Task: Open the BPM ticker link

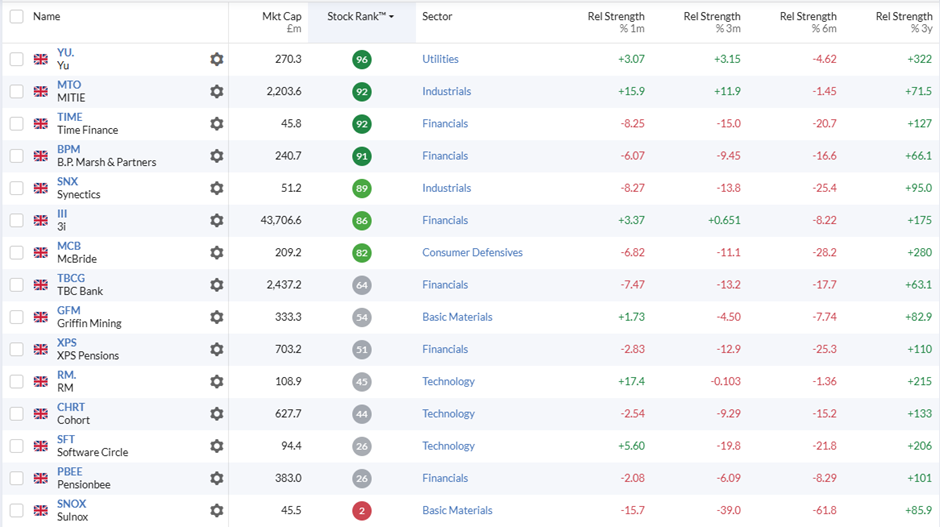Action: (68, 149)
